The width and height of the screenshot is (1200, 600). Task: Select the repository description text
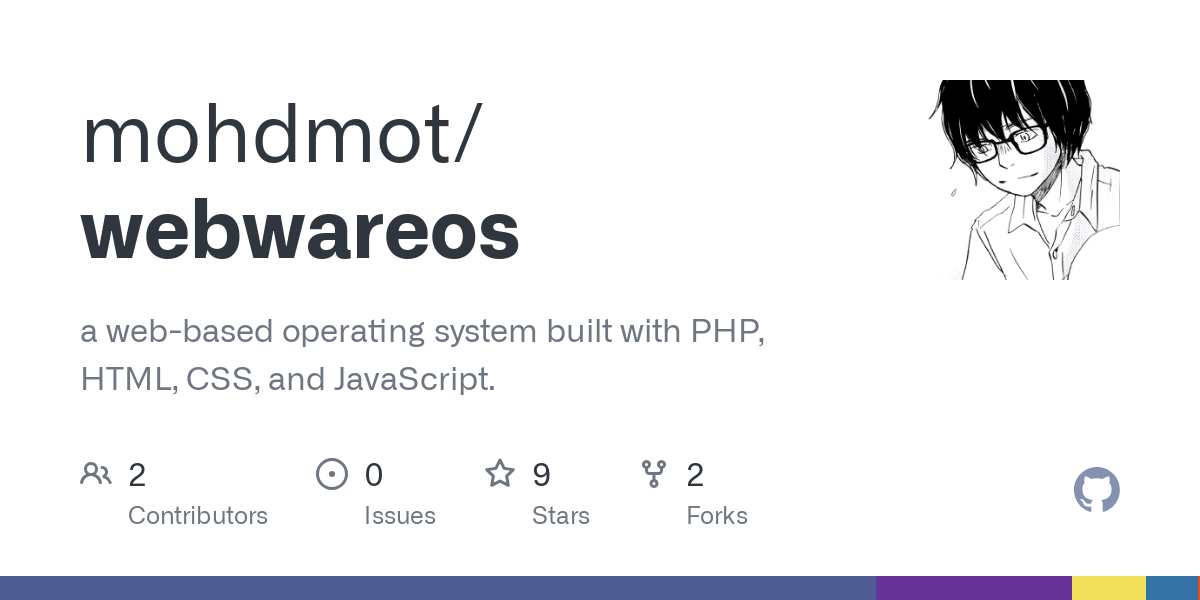click(x=422, y=355)
